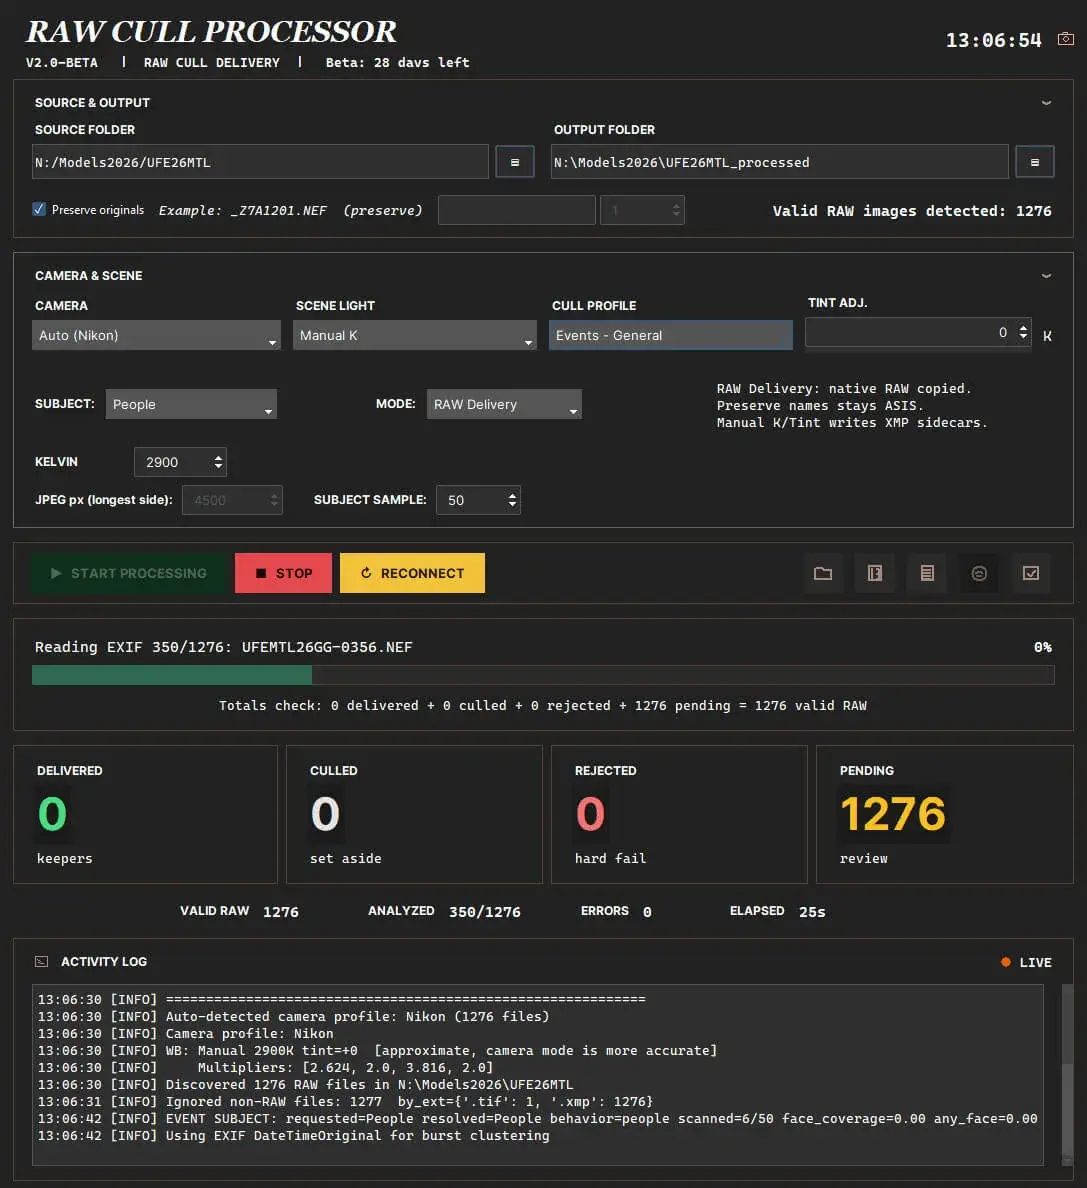The image size is (1087, 1188).
Task: Click the 'EVENT SUBJECT: requested=People' log line
Action: click(538, 1119)
